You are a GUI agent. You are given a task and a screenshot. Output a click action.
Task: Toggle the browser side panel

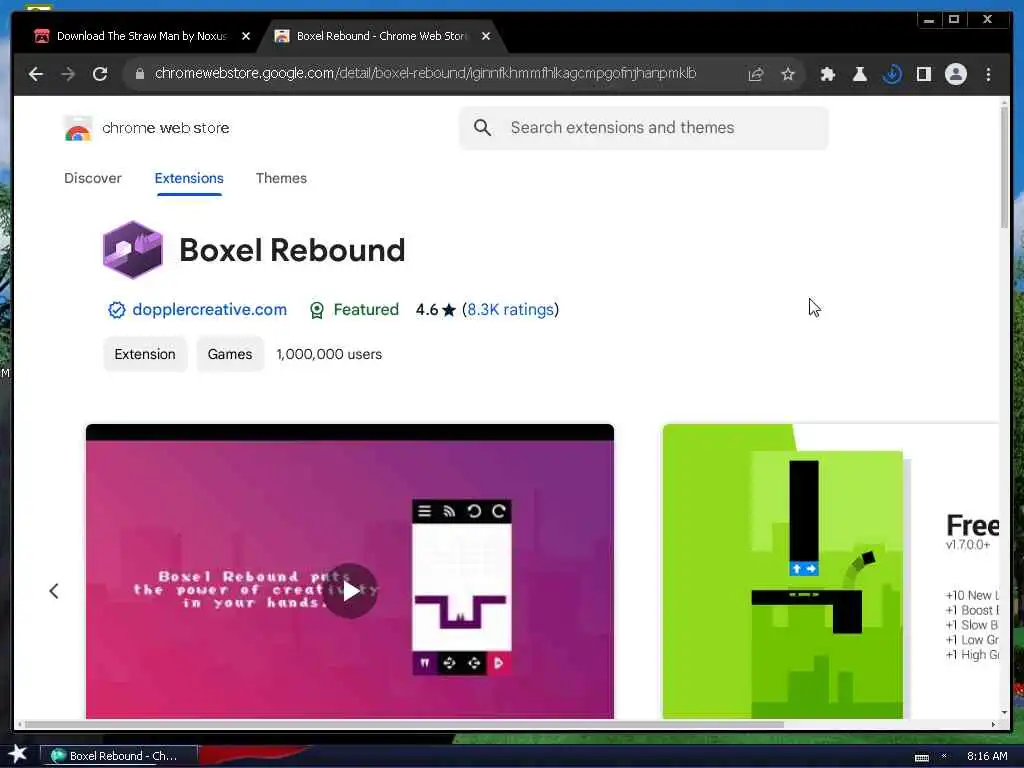pos(923,74)
